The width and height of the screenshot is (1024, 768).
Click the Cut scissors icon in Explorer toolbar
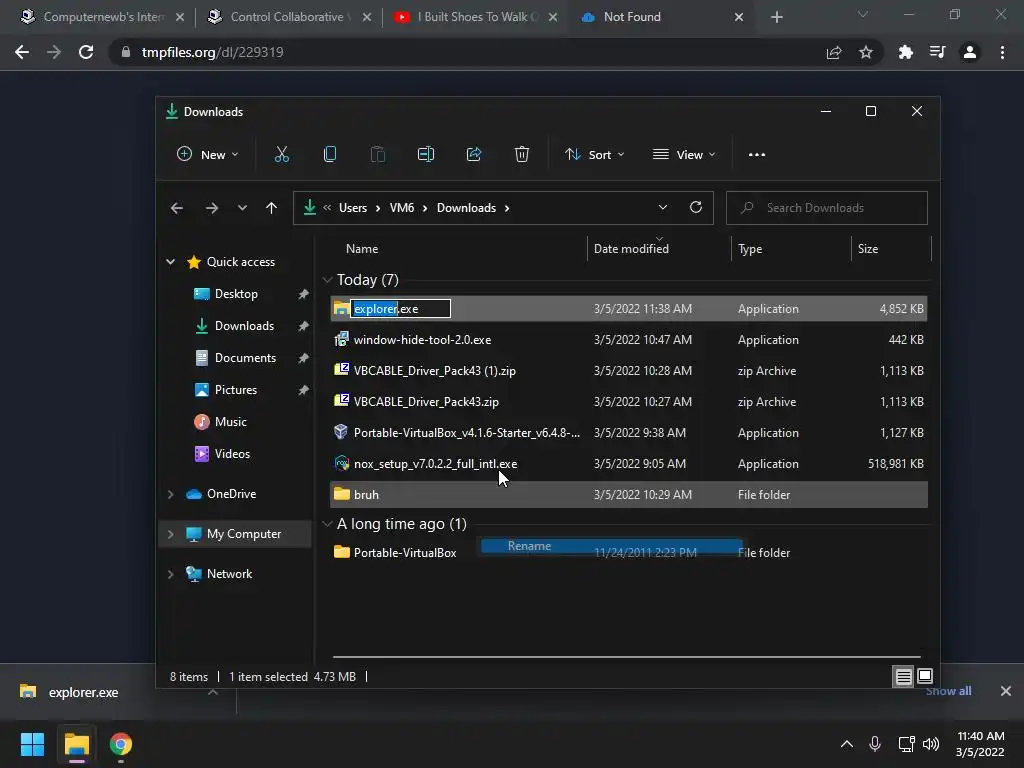pos(281,155)
